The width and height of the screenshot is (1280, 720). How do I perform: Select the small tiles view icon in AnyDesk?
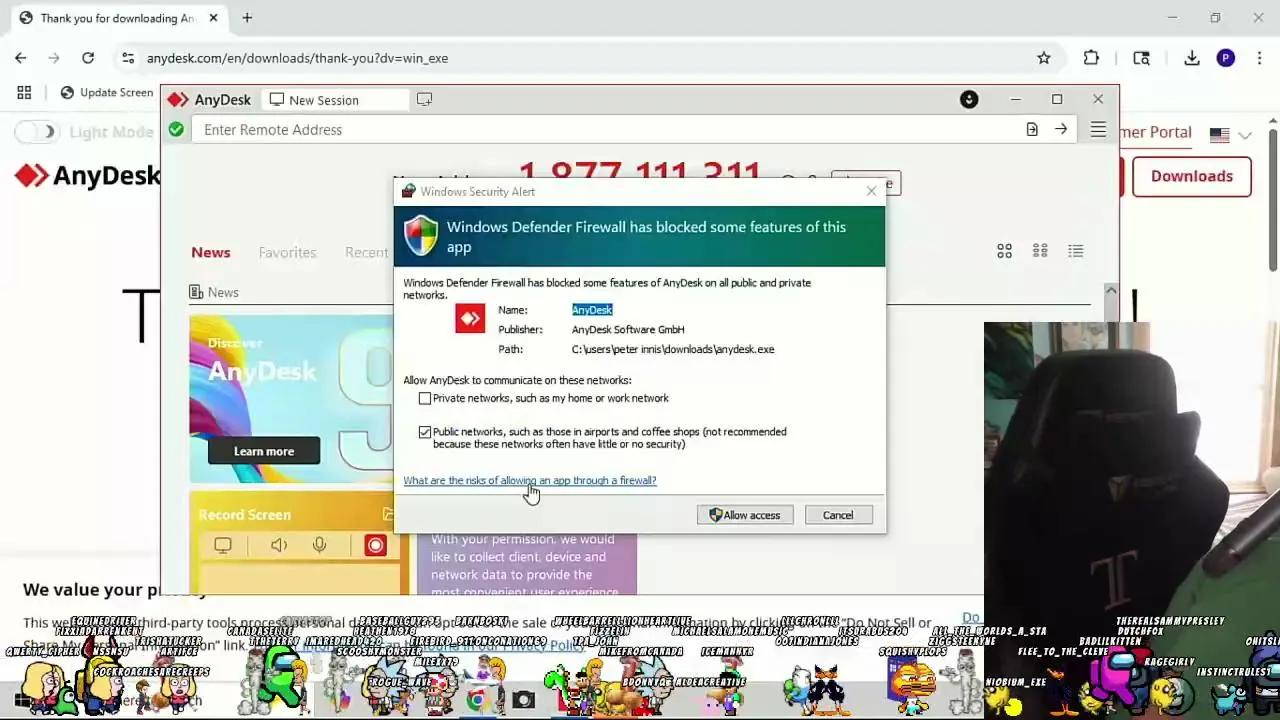tap(1040, 251)
